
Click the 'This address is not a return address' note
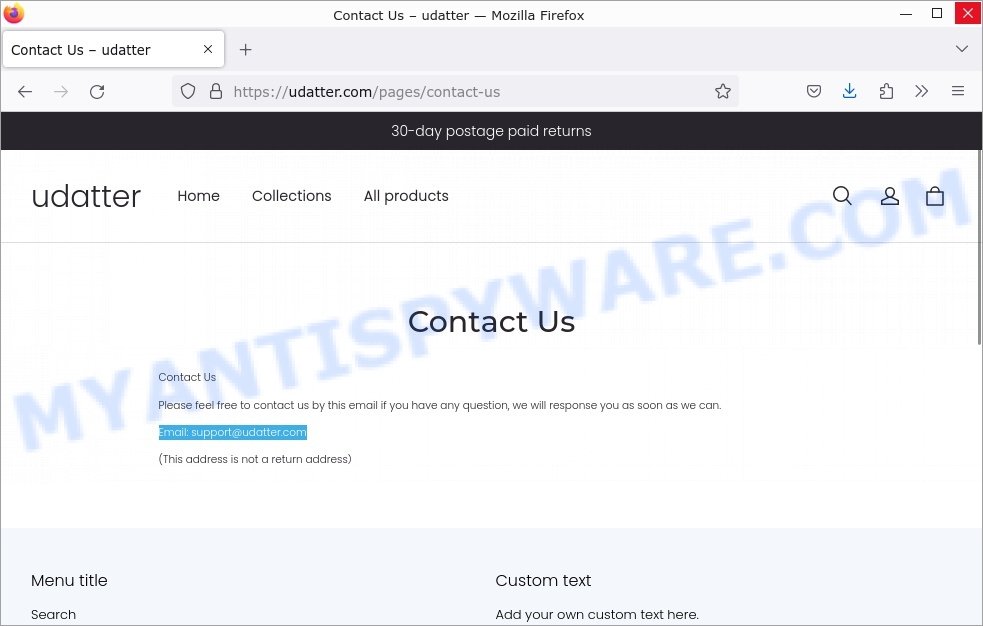(255, 459)
